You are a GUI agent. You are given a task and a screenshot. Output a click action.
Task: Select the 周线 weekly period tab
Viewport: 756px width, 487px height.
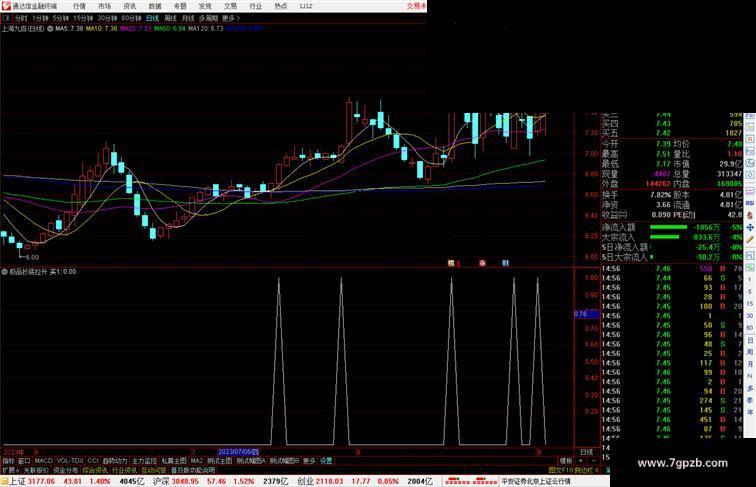pyautogui.click(x=170, y=18)
